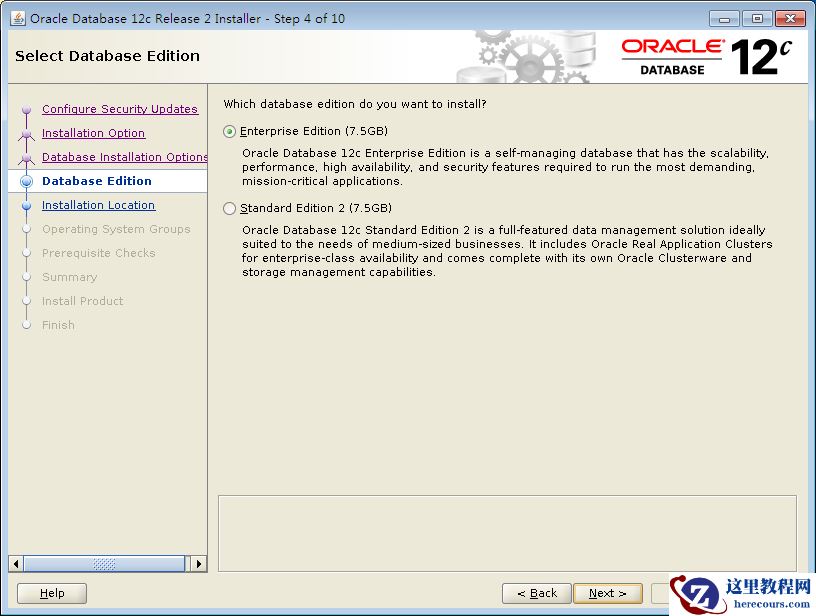Click the Summary step text
Screen dimensions: 816x616
(70, 277)
